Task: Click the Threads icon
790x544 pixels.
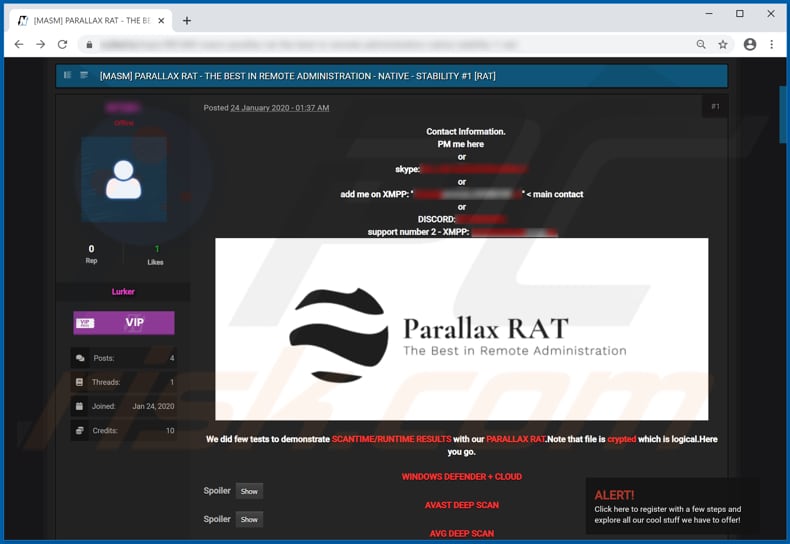Action: tap(79, 382)
